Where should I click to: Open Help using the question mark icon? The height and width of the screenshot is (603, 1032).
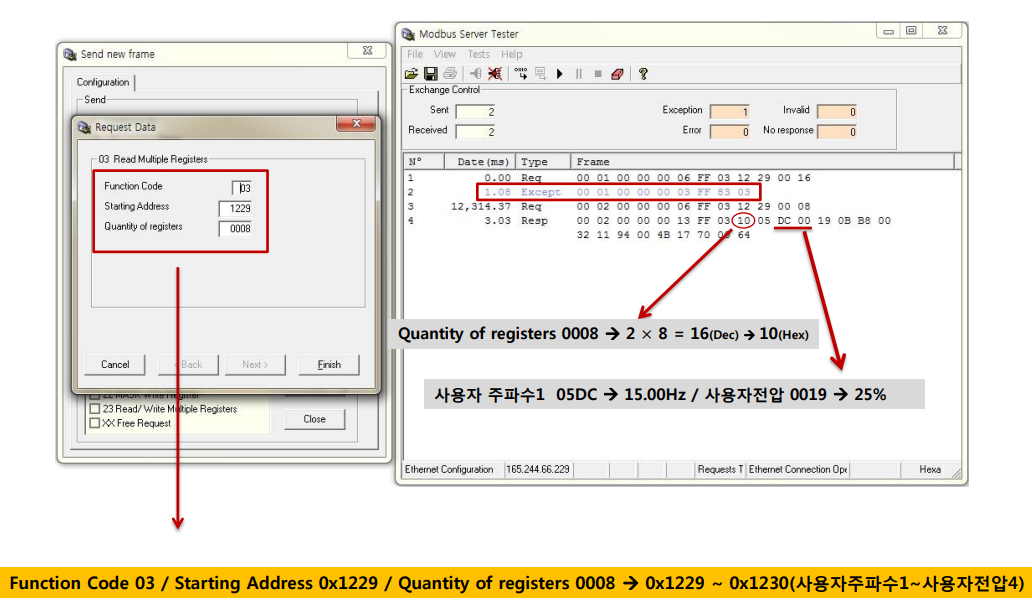(x=641, y=73)
